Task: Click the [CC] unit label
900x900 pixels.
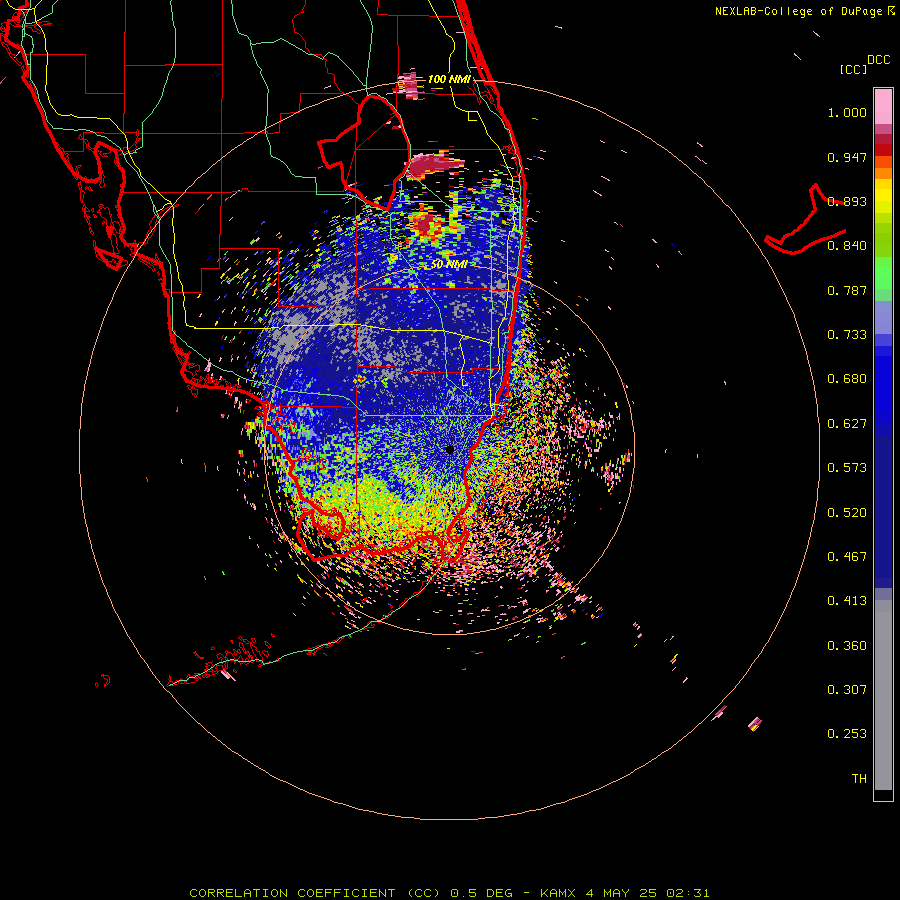Action: 853,69
